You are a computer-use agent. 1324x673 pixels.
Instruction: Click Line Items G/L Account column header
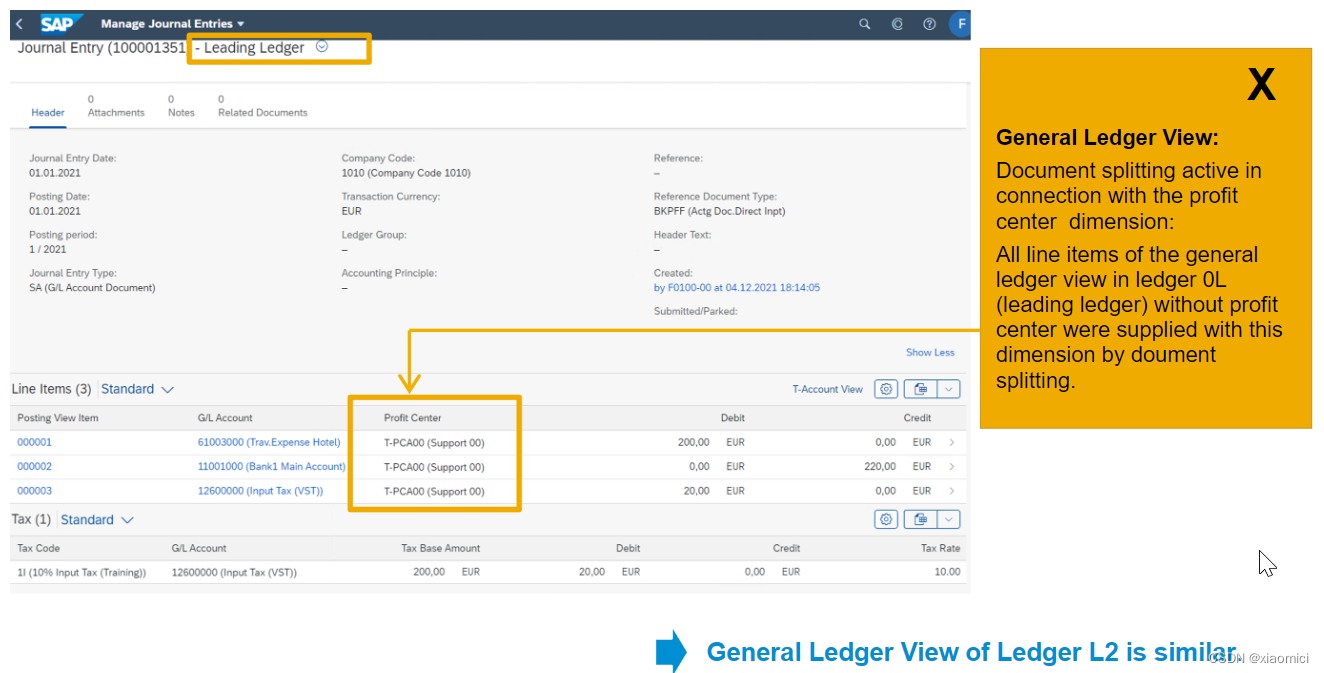(225, 418)
